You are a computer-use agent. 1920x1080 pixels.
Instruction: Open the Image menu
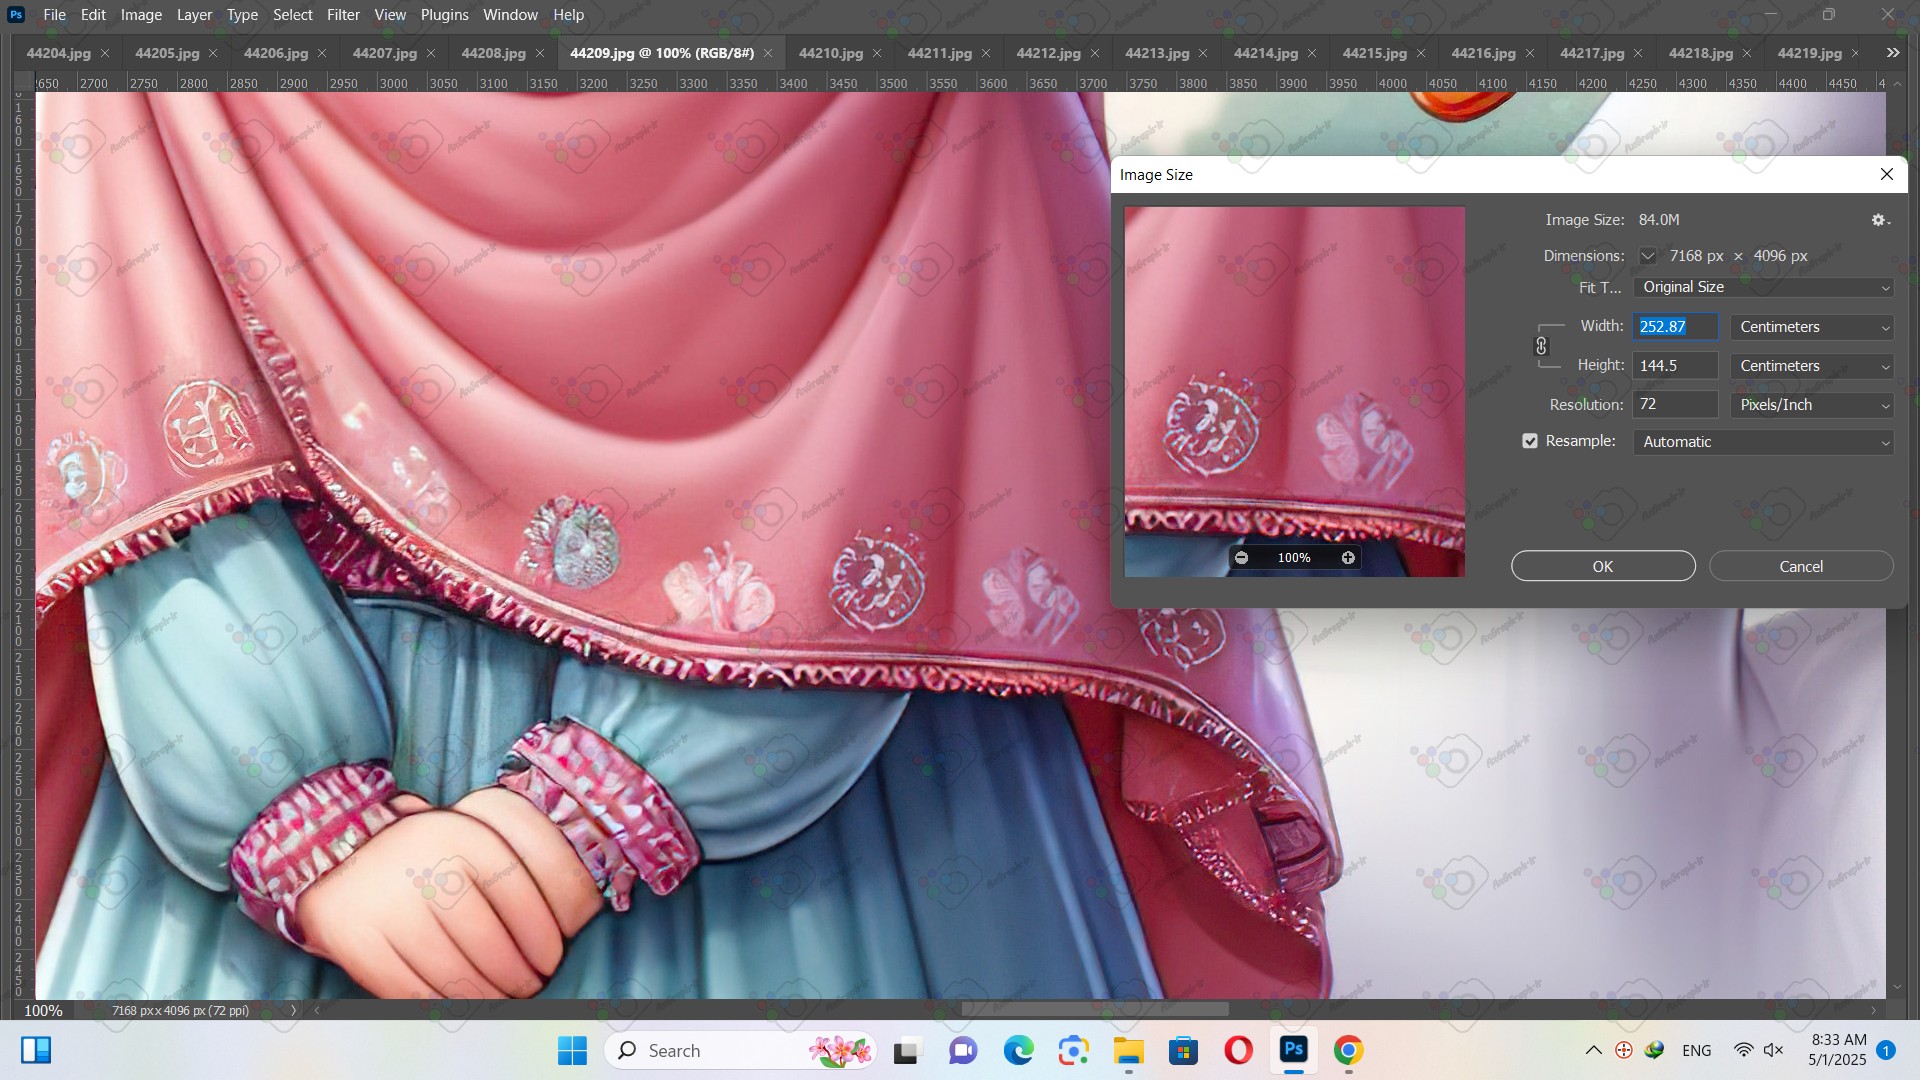[x=141, y=15]
